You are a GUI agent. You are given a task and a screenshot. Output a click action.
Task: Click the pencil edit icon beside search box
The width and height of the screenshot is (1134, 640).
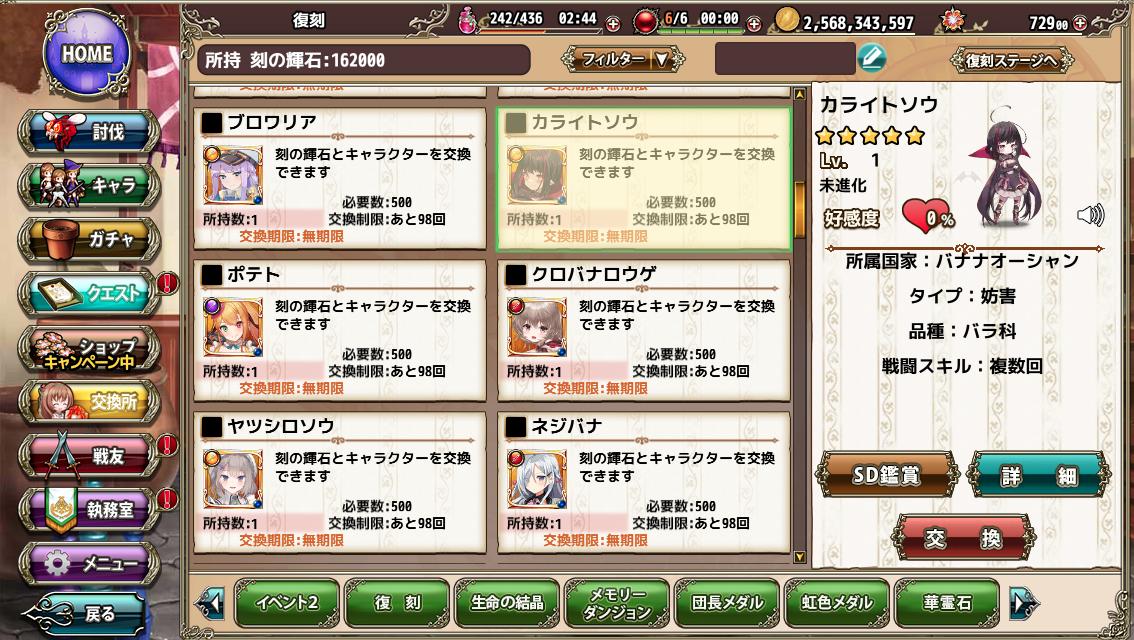point(871,58)
